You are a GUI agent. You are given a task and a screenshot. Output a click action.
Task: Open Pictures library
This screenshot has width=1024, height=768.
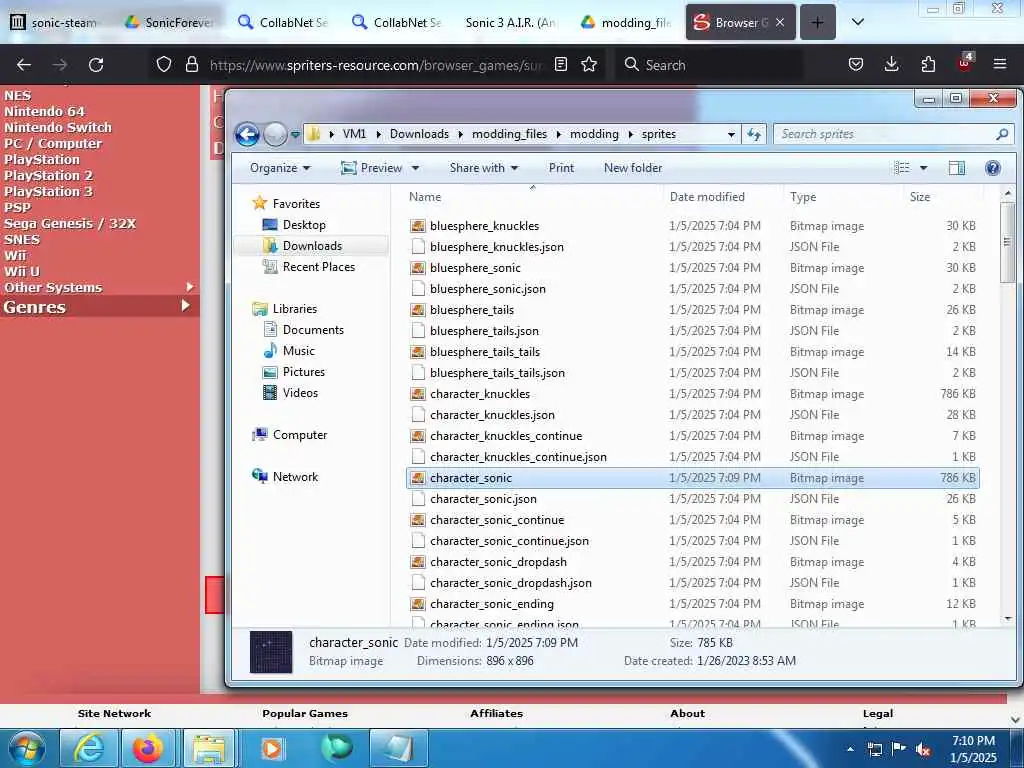pos(304,372)
